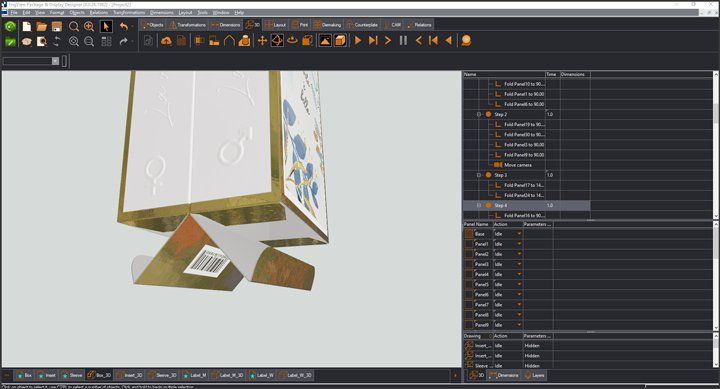Image resolution: width=720 pixels, height=389 pixels.
Task: Switch to the Diemaking toolbar tab
Action: 327,25
